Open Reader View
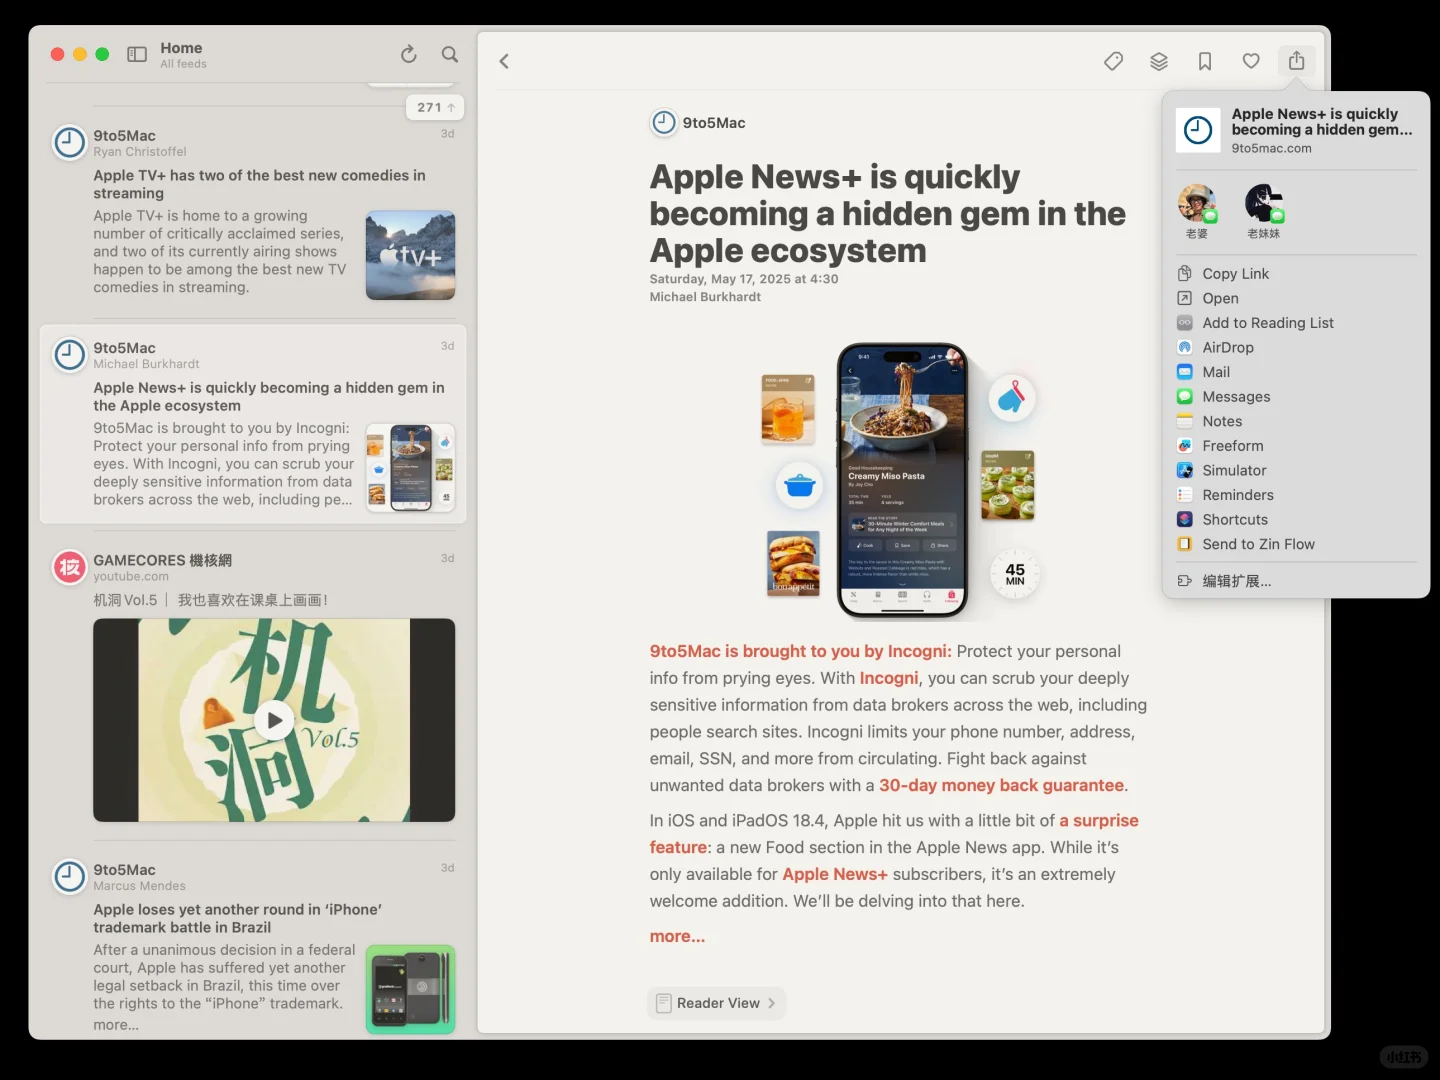Screen dimensions: 1440x1080 [x=716, y=1003]
